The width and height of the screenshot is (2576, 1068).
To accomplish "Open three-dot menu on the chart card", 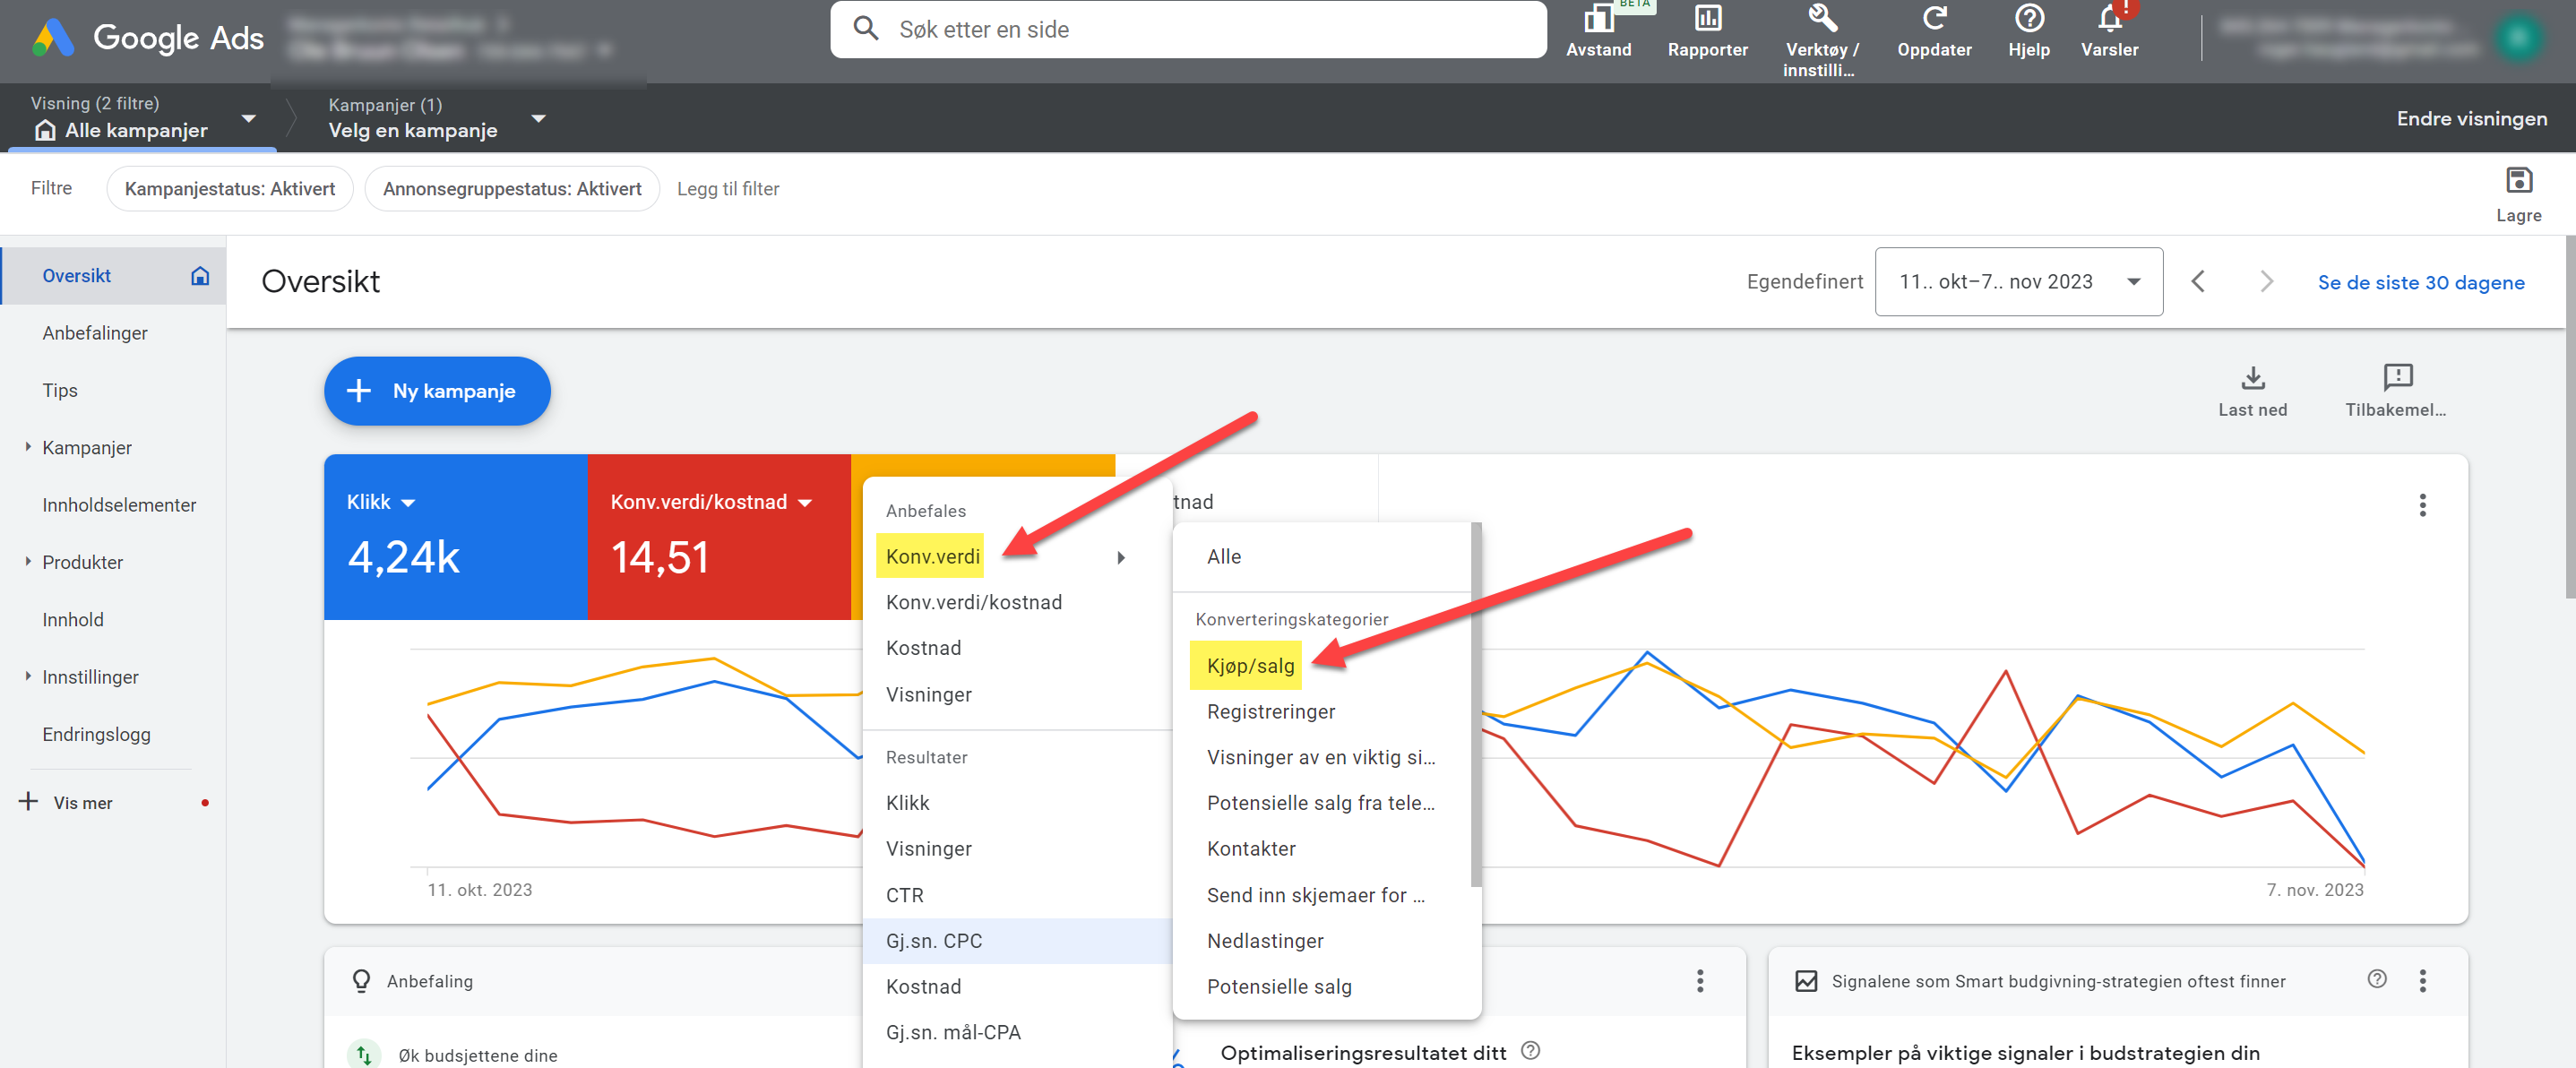I will 2421,505.
